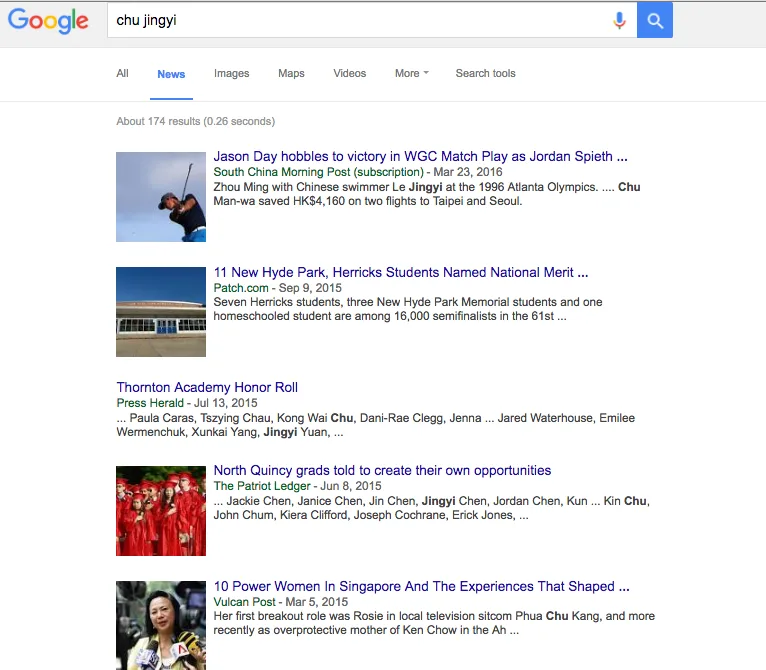Open Search tools options
Screen dimensions: 766x670
pyautogui.click(x=486, y=73)
